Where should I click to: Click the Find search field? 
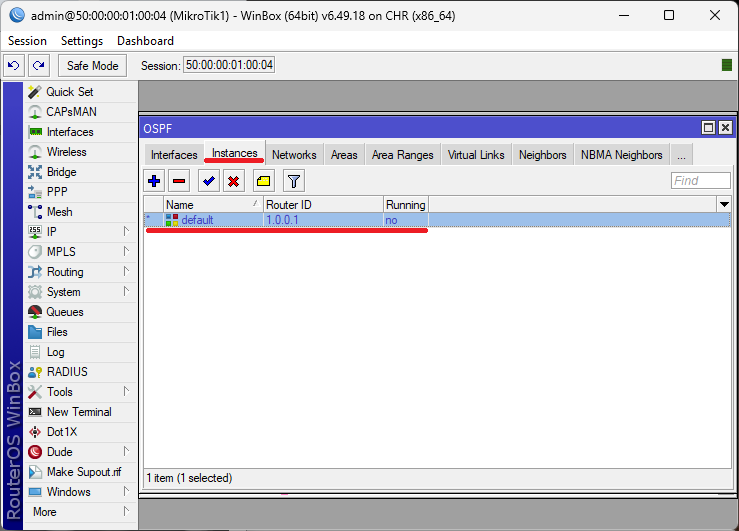pos(700,181)
